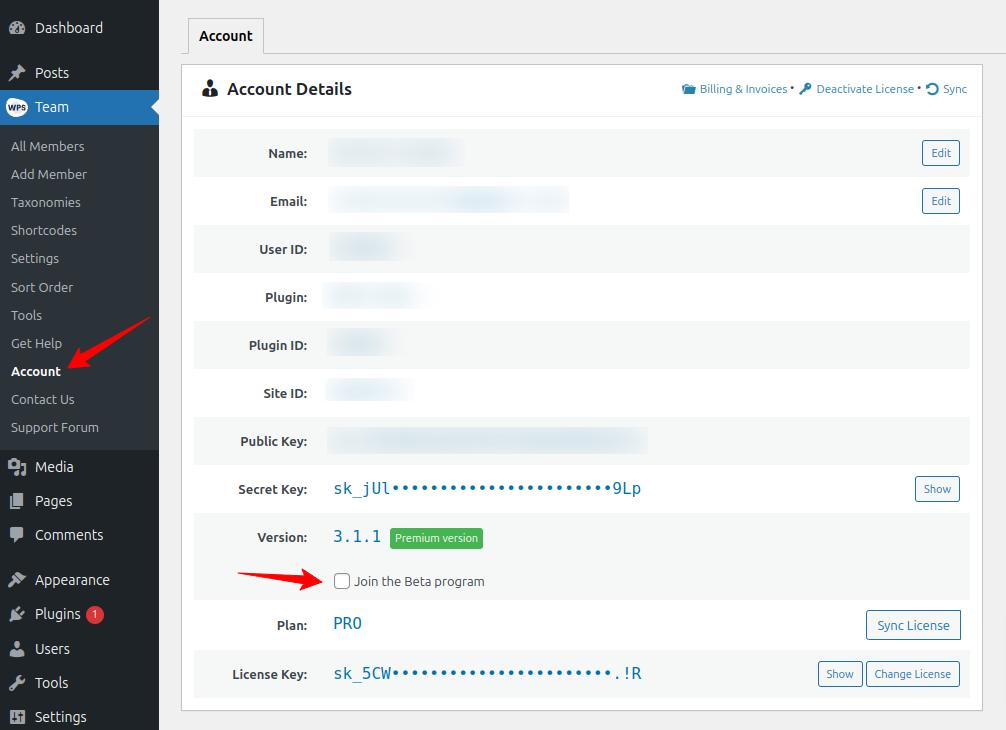
Task: Click the Comments speech-bubble icon
Action: click(19, 534)
